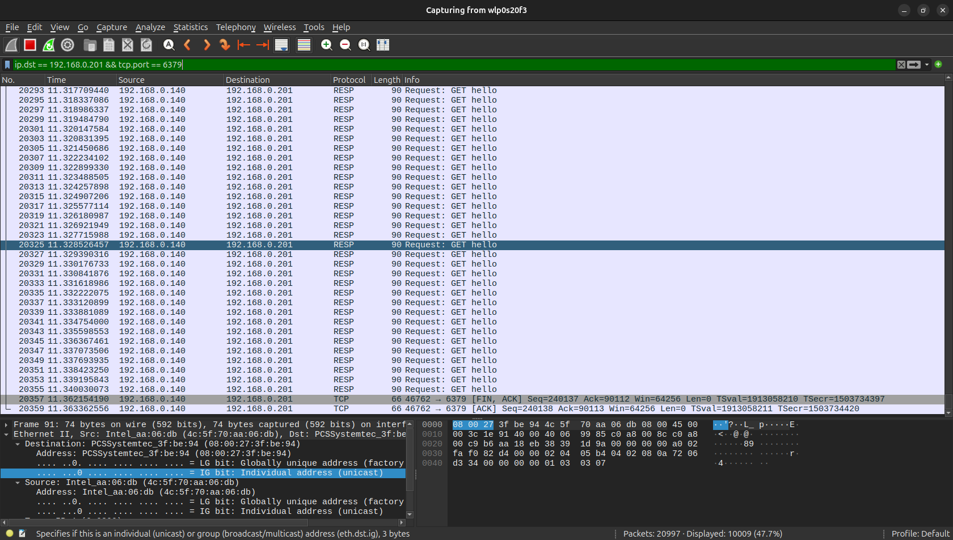Toggle packet colorization rules

[304, 45]
